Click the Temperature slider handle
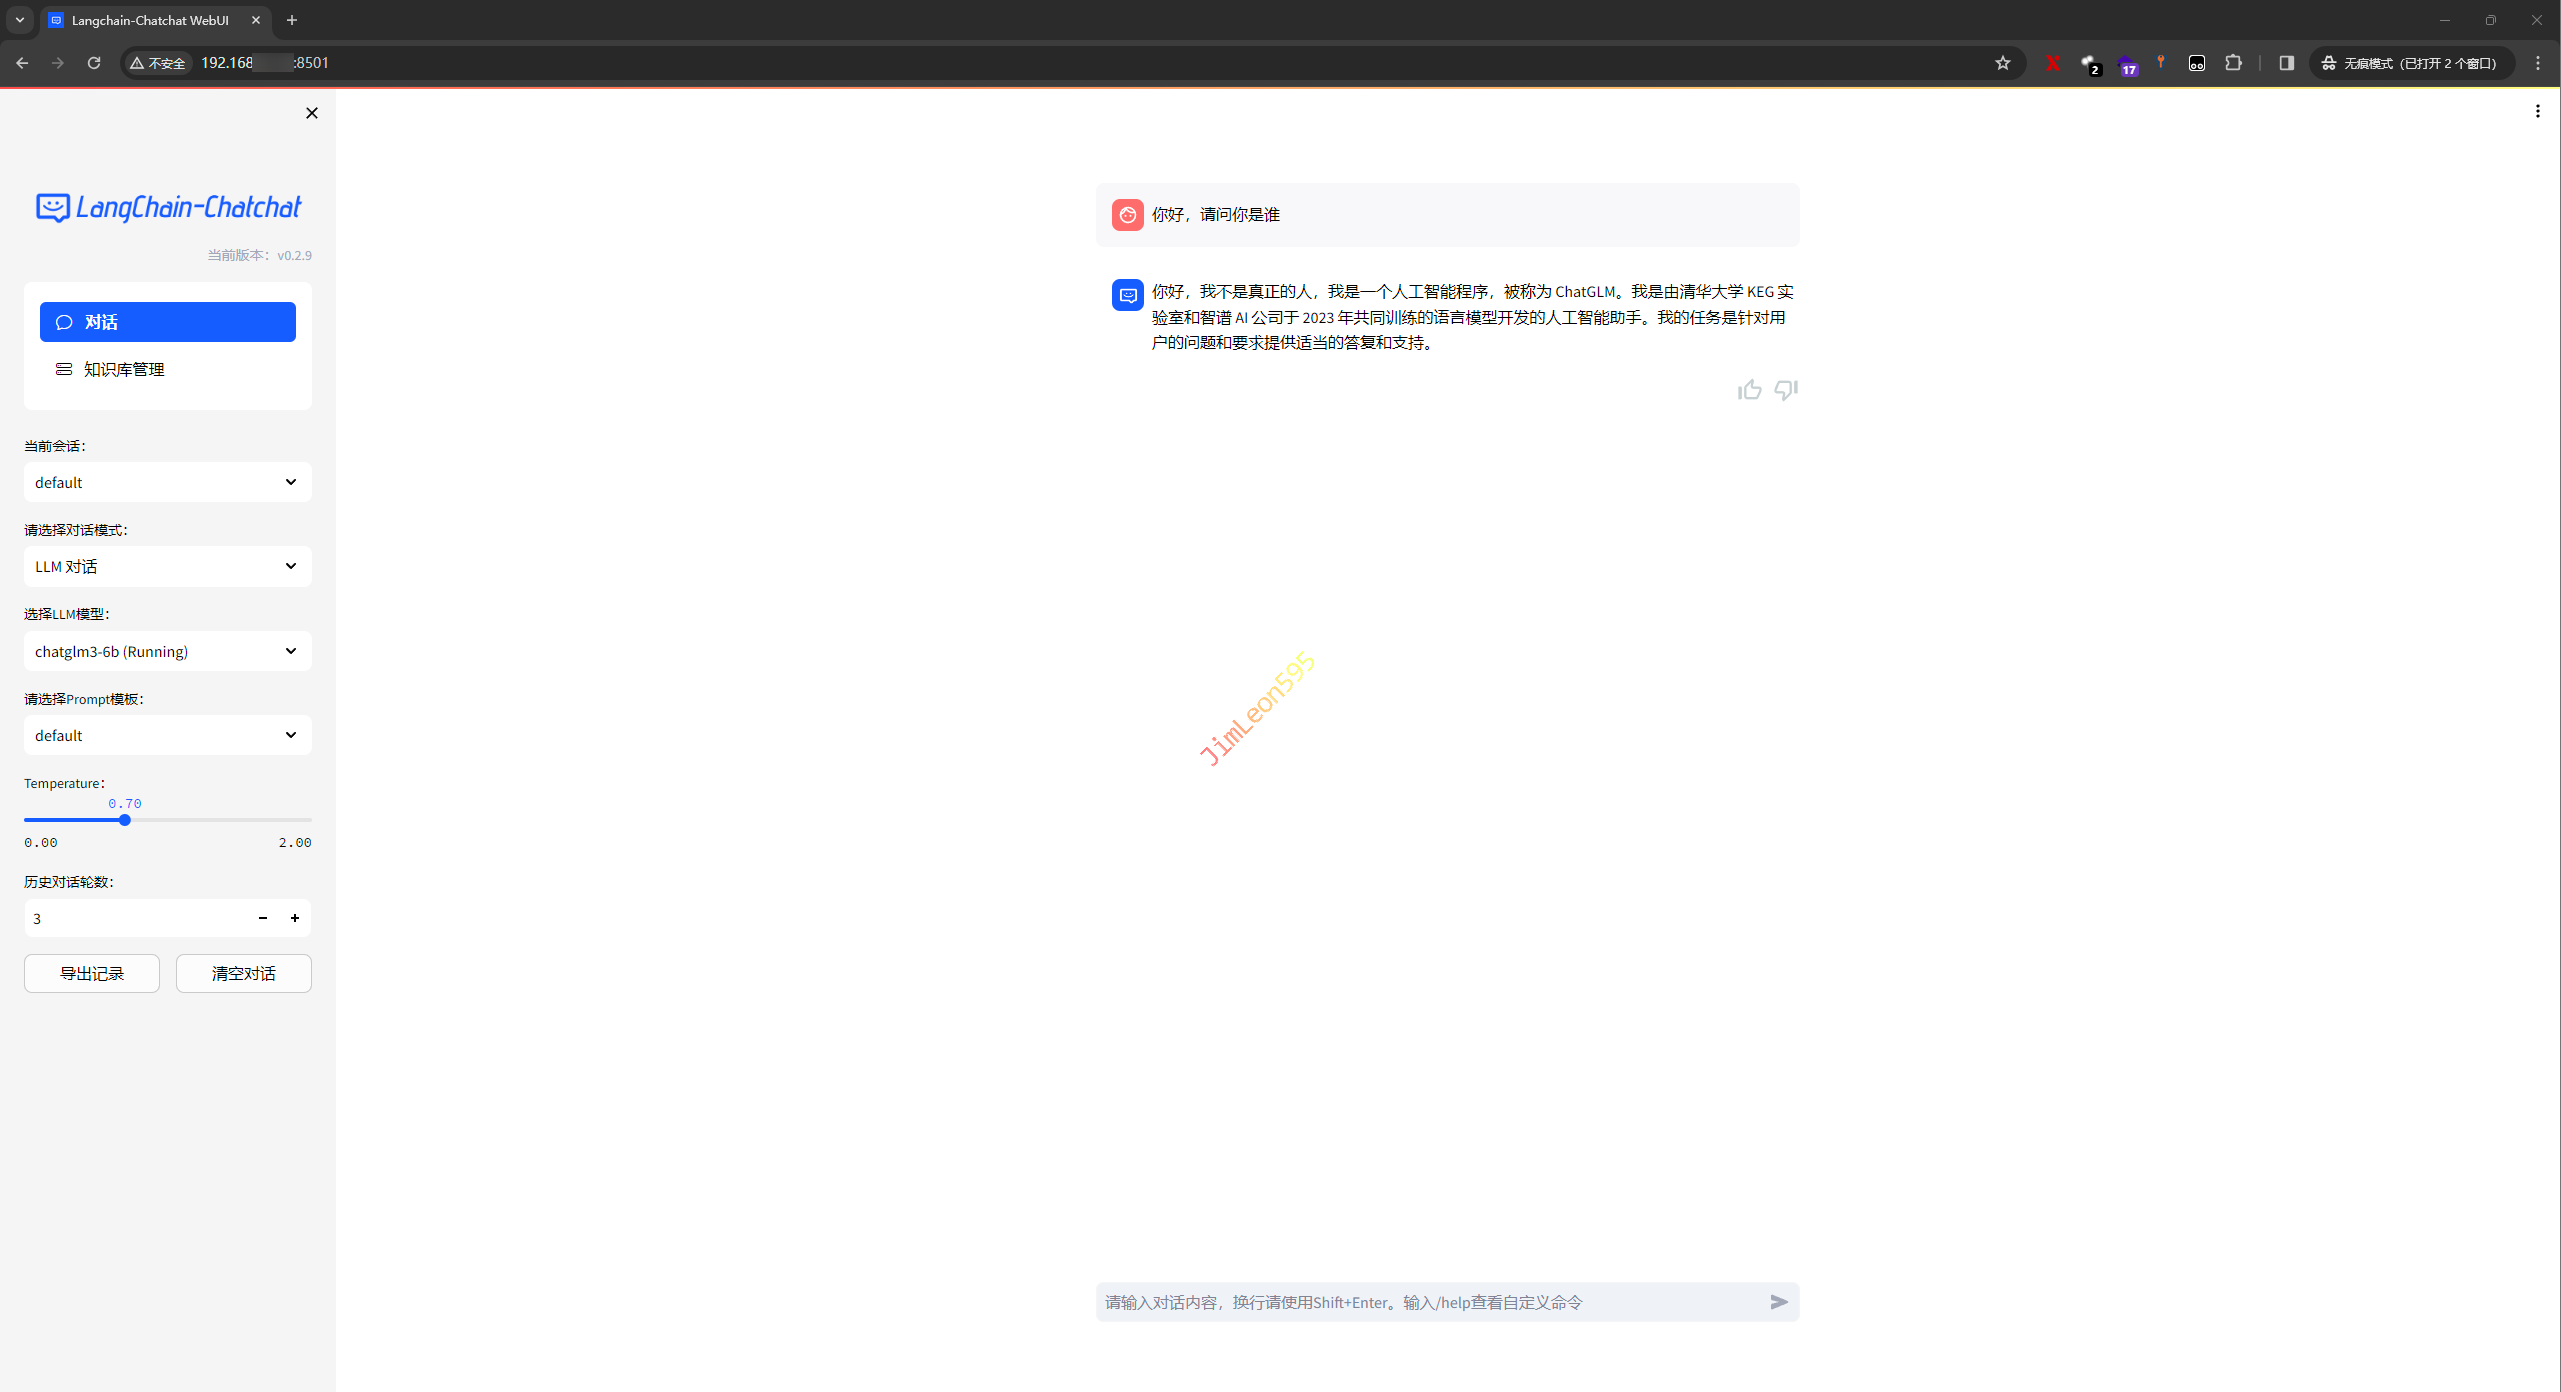 125,820
